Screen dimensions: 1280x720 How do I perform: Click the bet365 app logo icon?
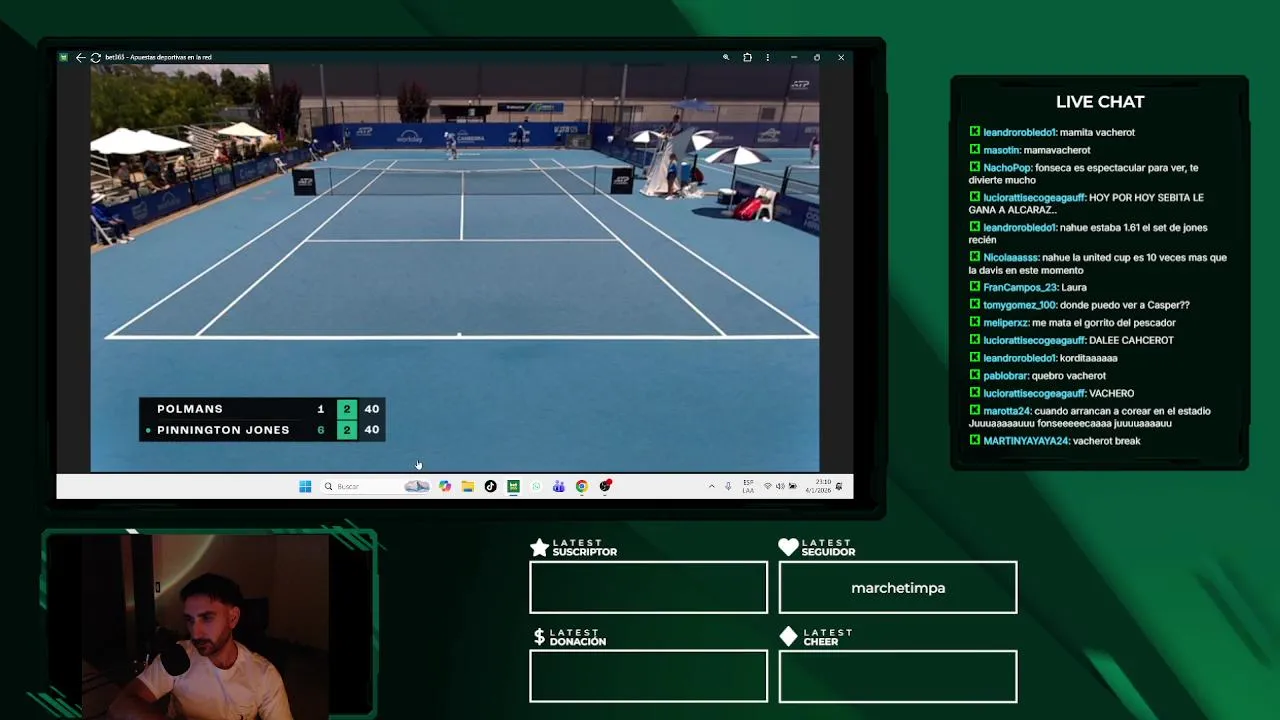click(64, 57)
